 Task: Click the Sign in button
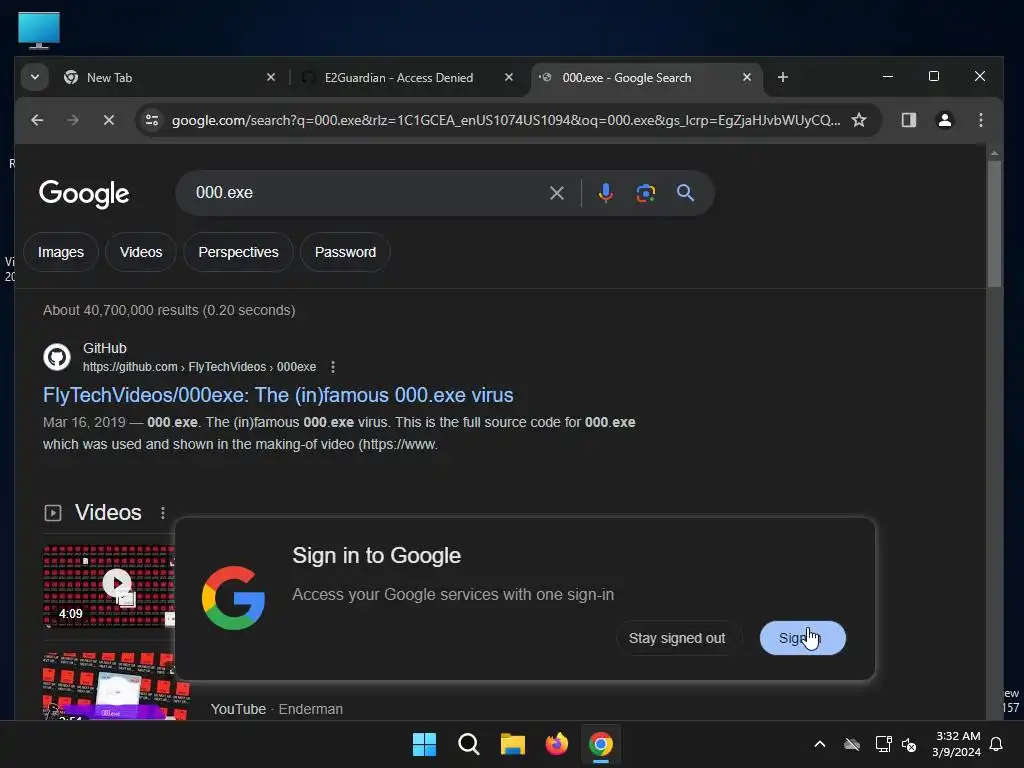[x=803, y=638]
